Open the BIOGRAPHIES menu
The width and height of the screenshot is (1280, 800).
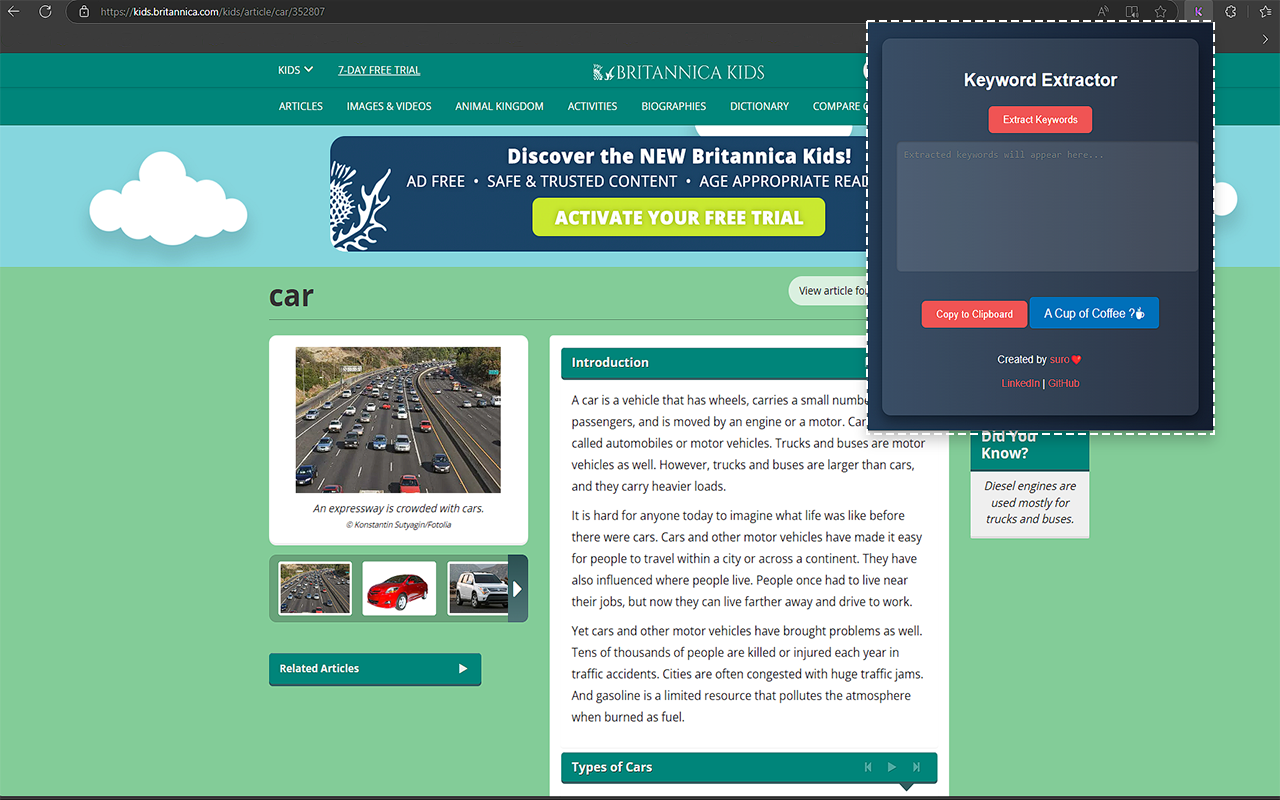point(674,106)
